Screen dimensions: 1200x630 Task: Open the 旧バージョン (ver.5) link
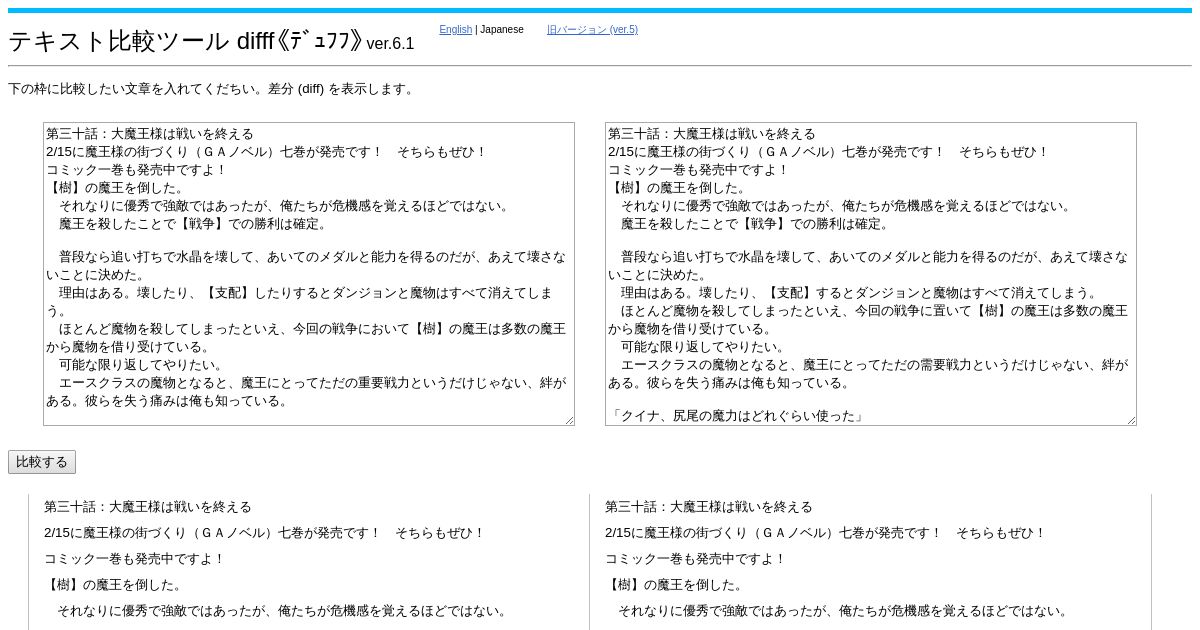tap(592, 30)
